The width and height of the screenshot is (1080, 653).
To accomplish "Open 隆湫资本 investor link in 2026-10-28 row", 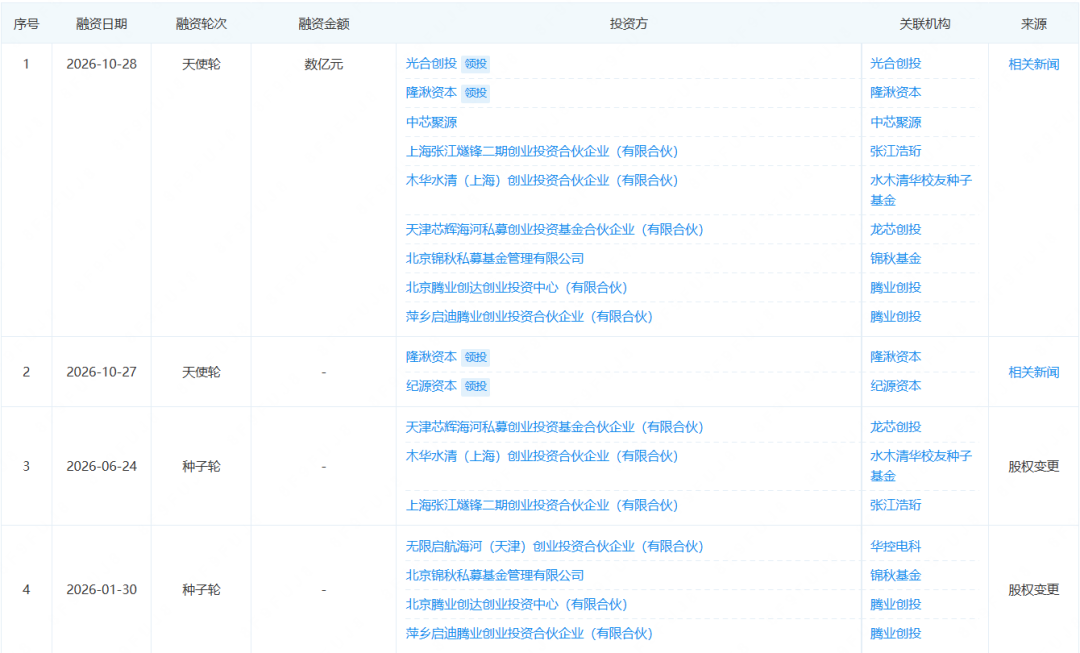I will click(431, 92).
